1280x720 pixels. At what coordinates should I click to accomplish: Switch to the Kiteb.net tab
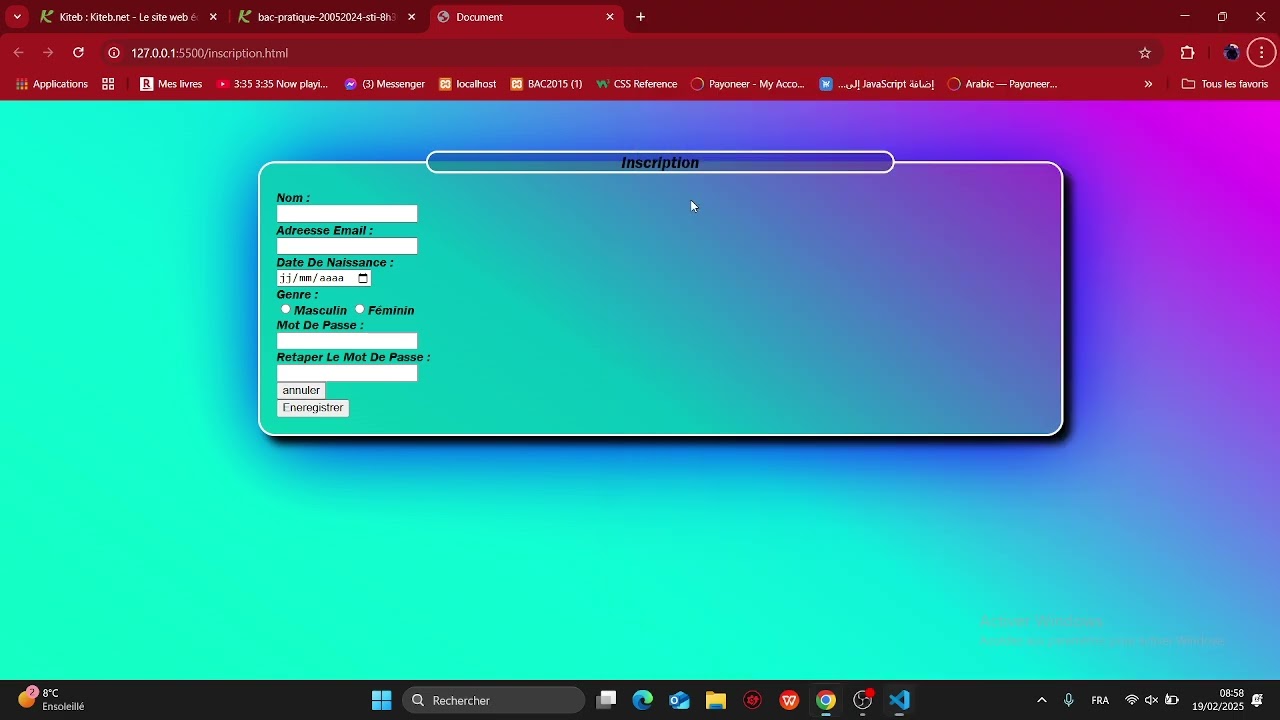129,17
